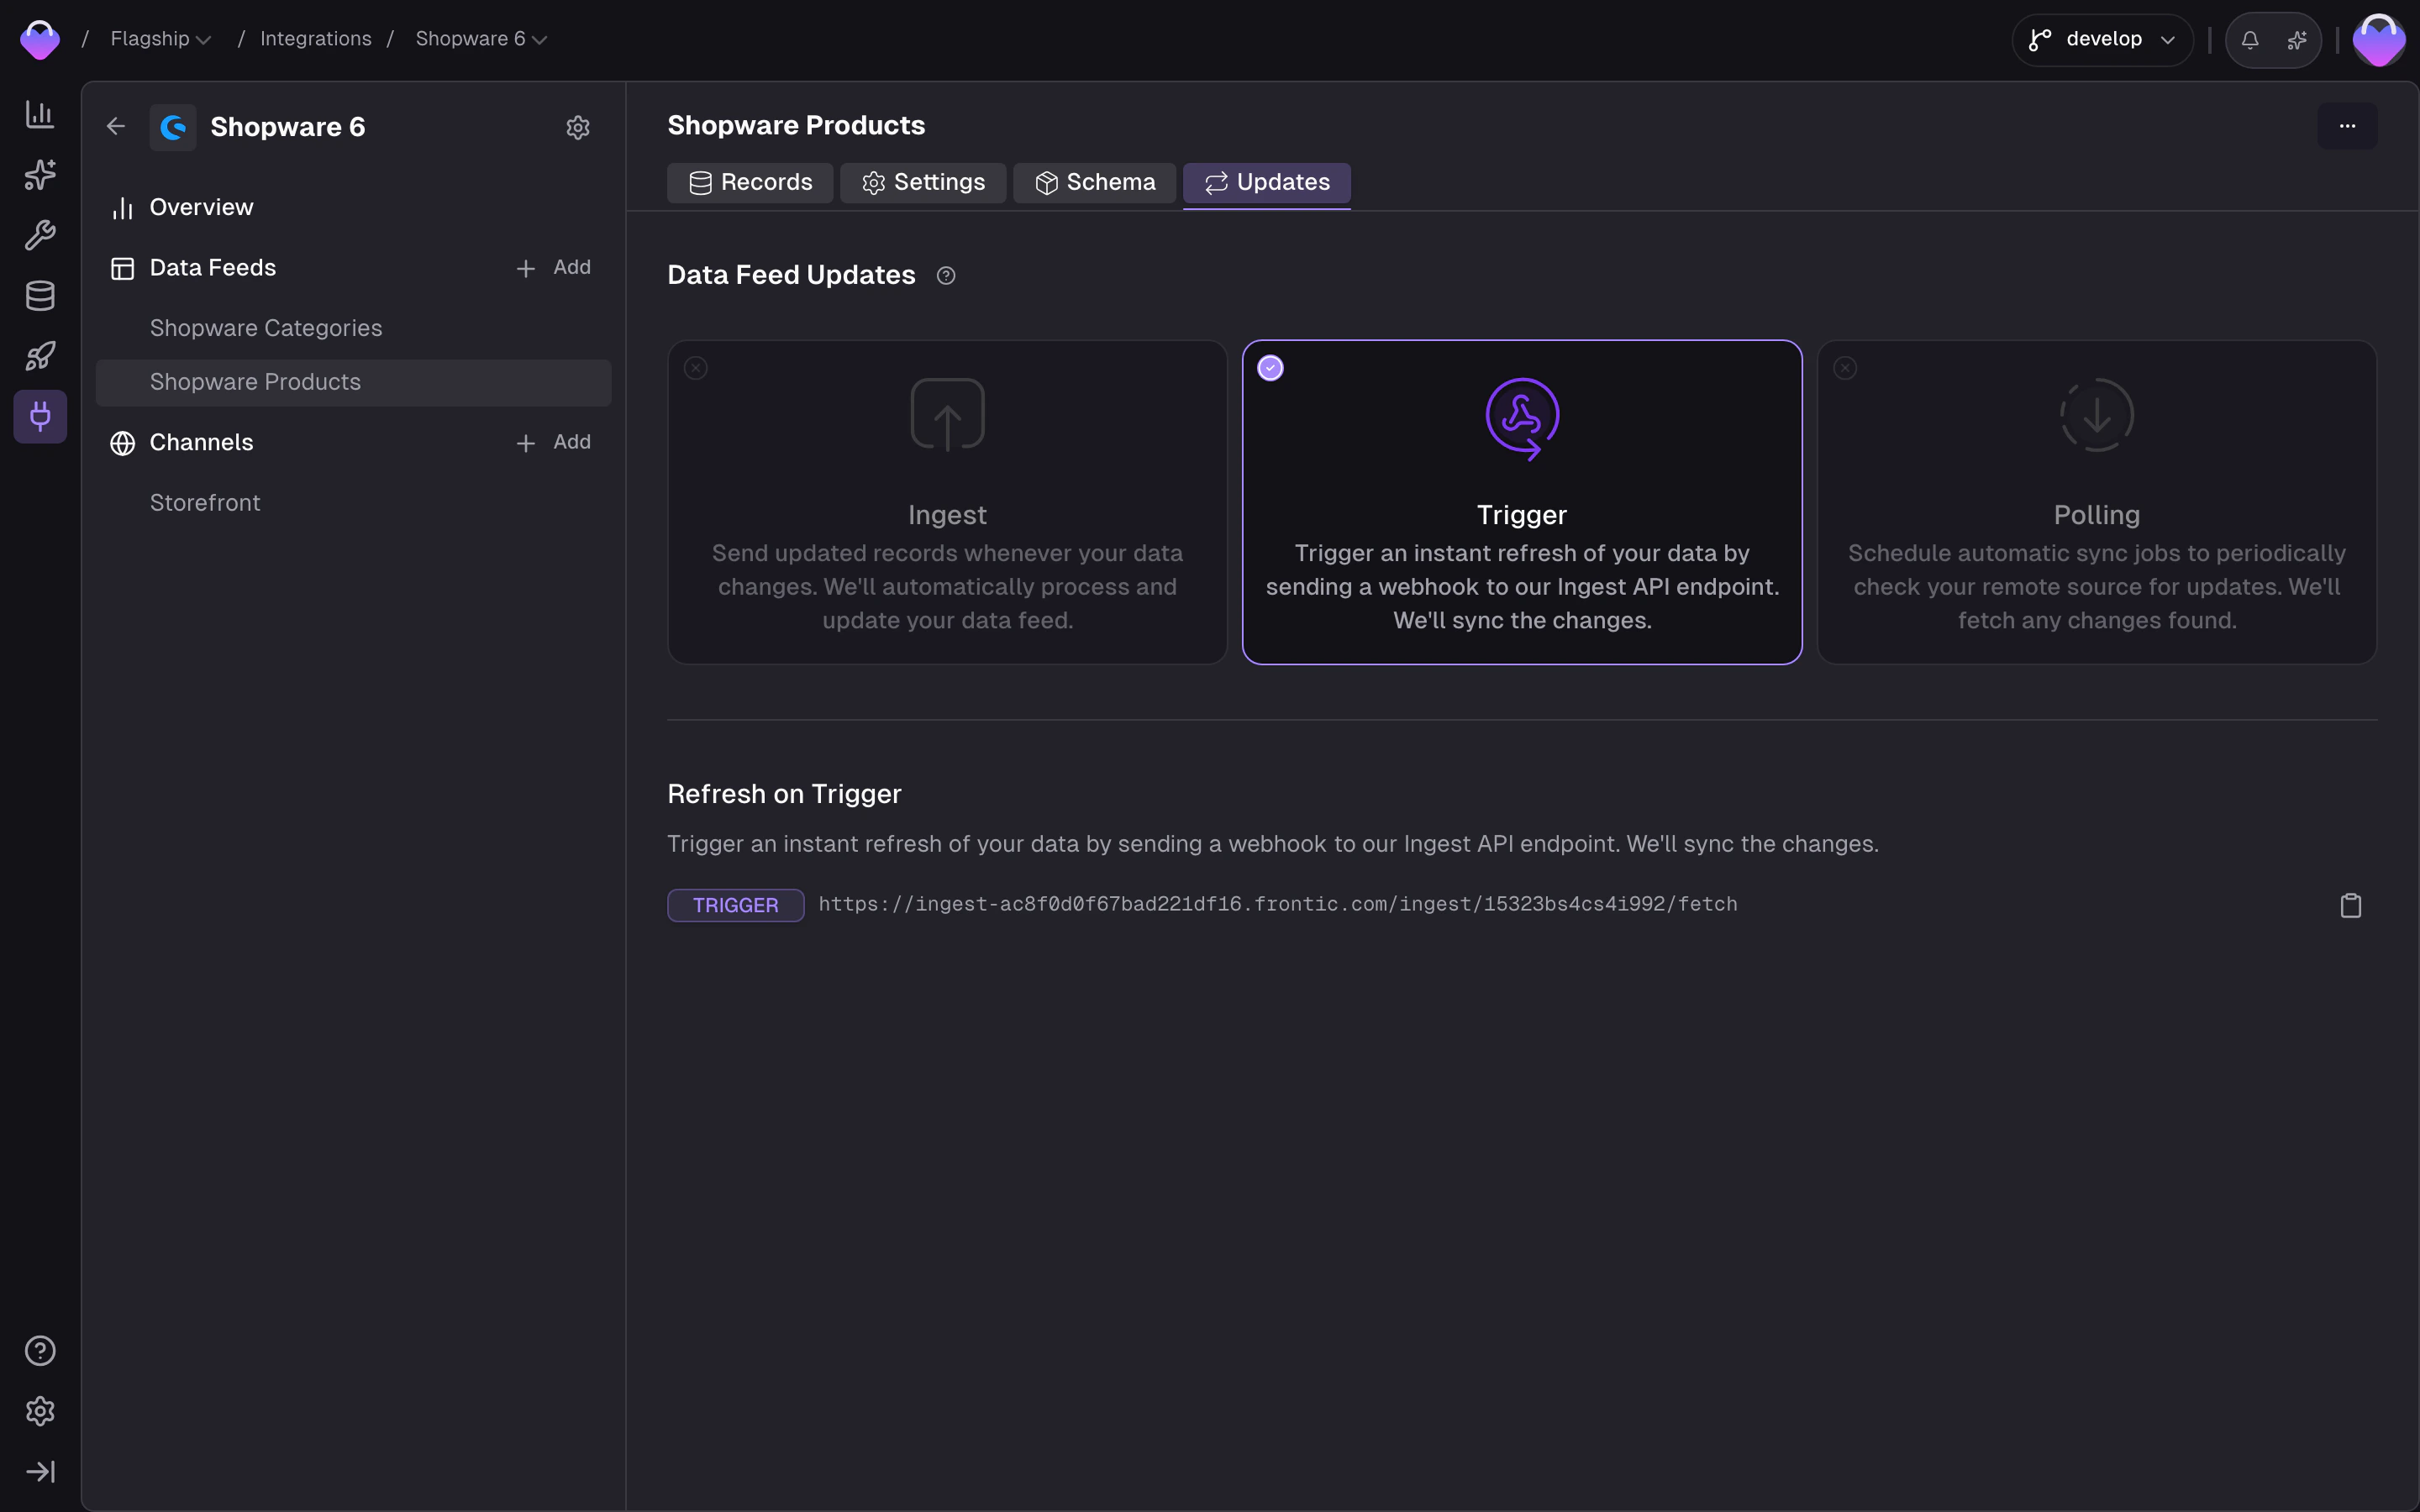Open the help question mark icon in left rail
This screenshot has height=1512, width=2420.
tap(40, 1351)
